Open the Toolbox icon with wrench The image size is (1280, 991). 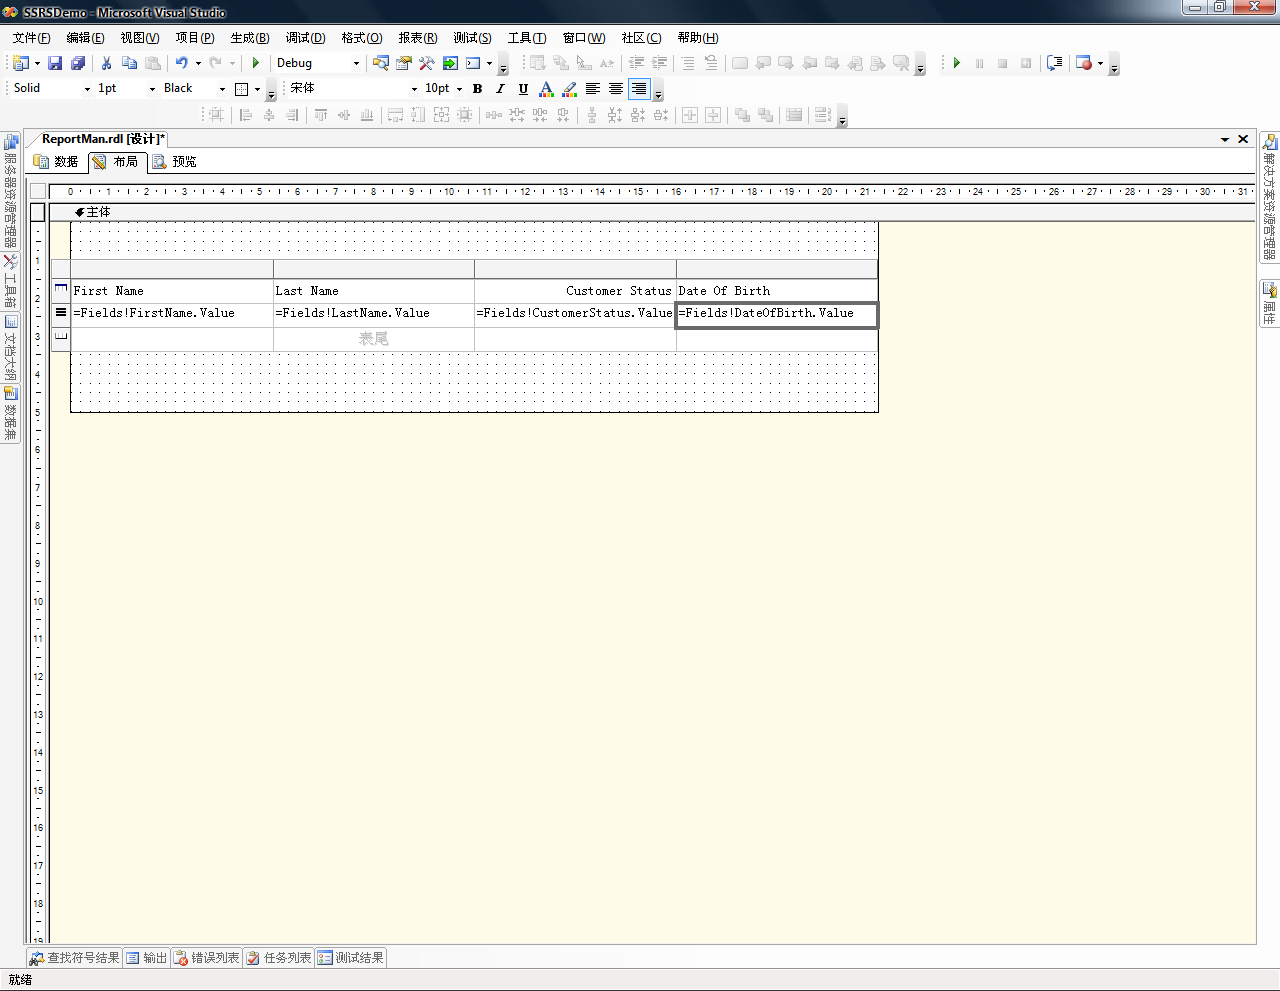427,63
